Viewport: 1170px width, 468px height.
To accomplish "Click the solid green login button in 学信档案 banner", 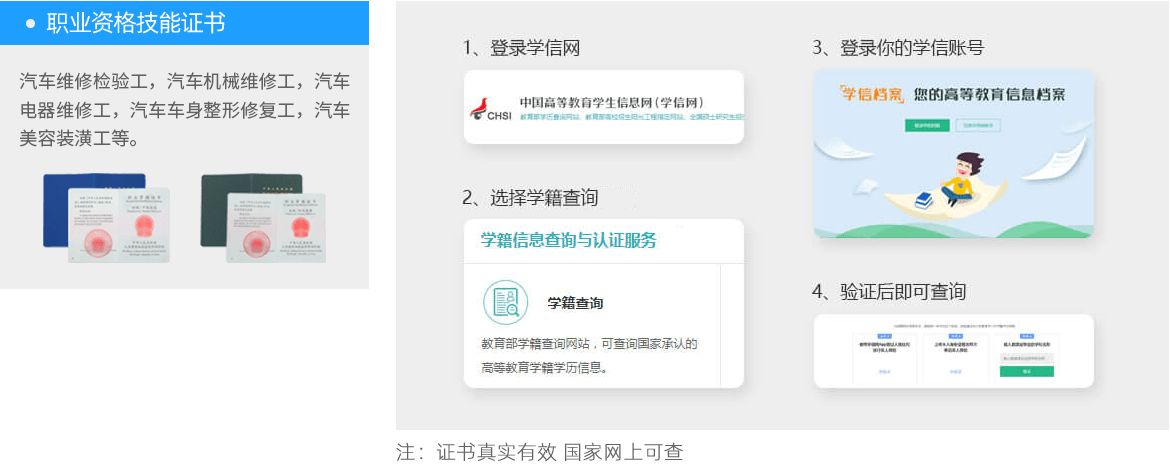I will click(x=927, y=125).
